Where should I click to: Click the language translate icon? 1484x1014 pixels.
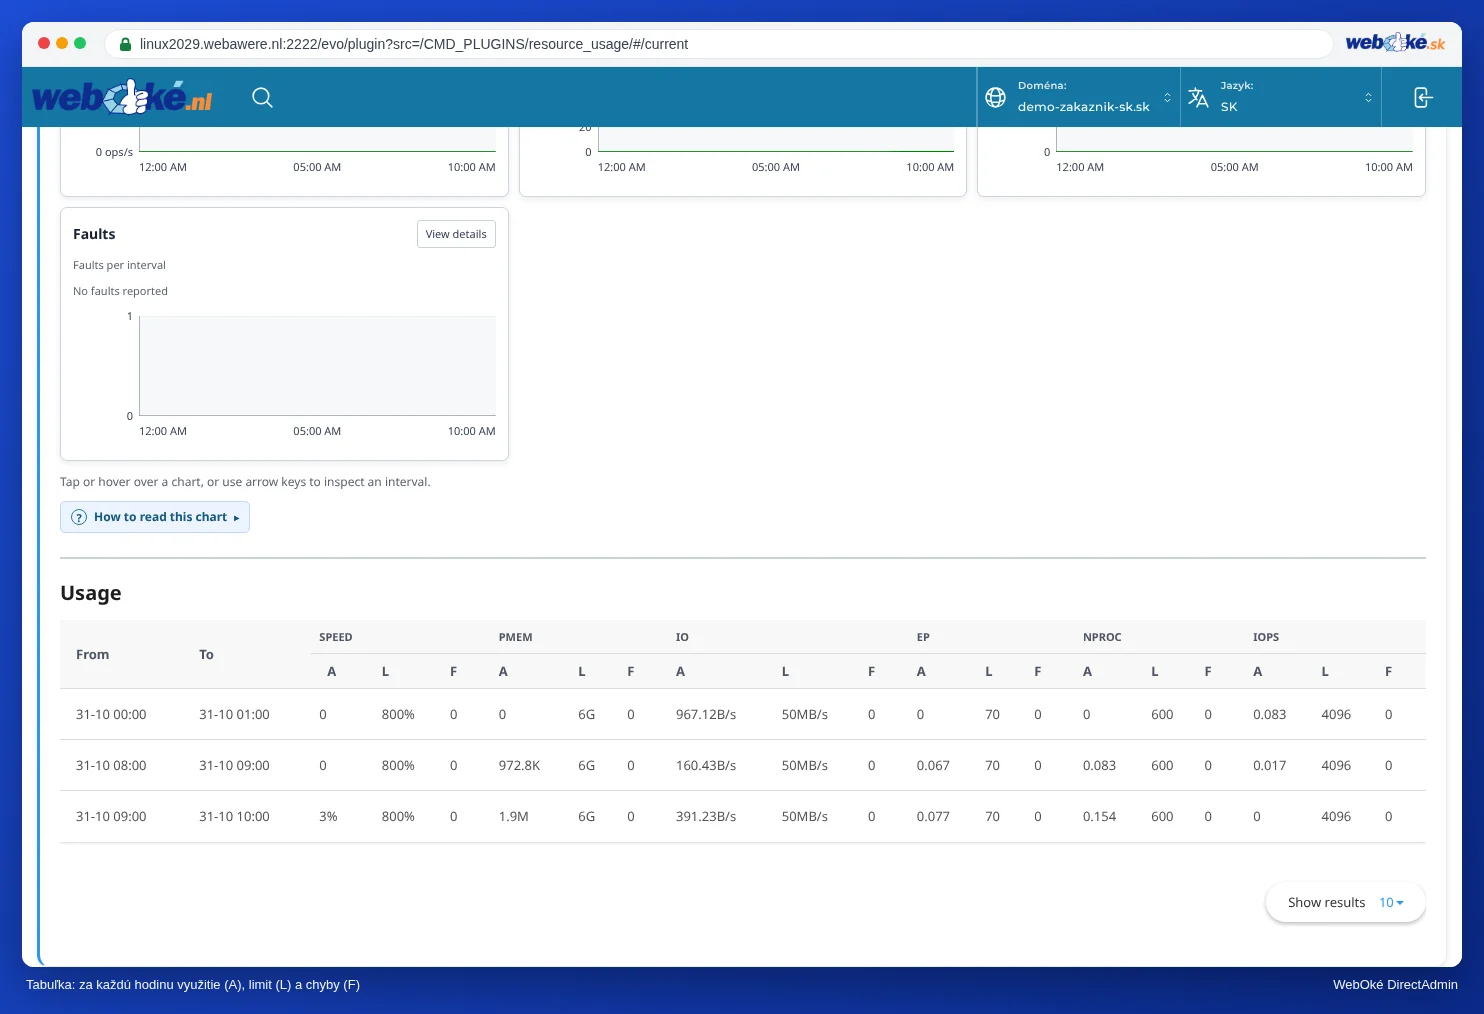[x=1198, y=97]
